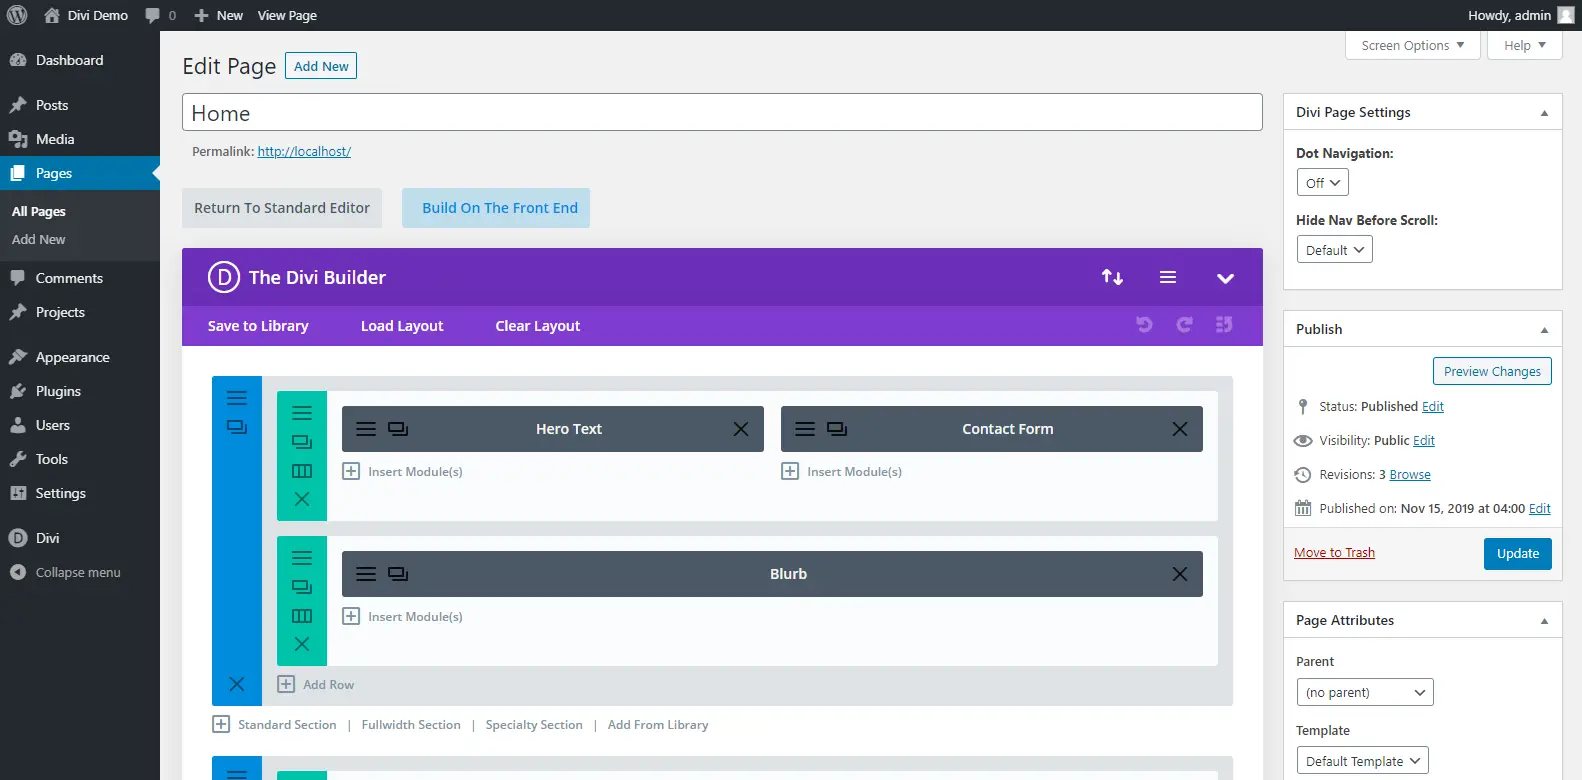The image size is (1582, 780).
Task: Open blue section settings icon
Action: [x=237, y=398]
